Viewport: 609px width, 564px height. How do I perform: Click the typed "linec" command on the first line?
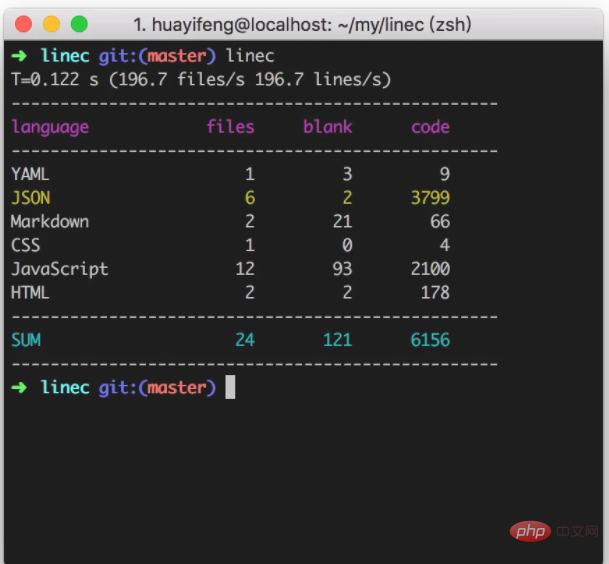point(250,54)
